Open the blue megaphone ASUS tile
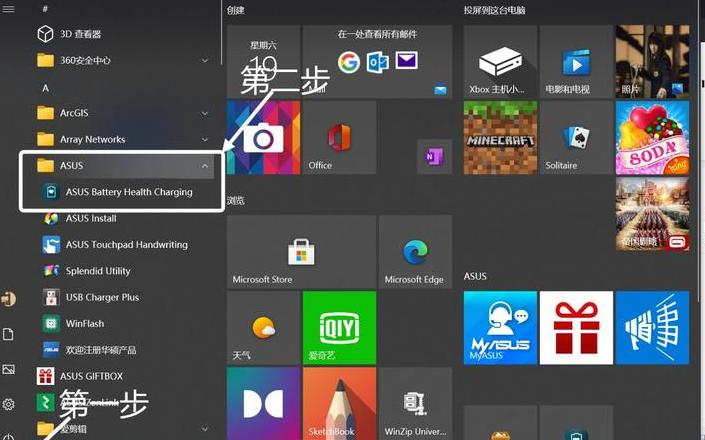 coord(652,328)
